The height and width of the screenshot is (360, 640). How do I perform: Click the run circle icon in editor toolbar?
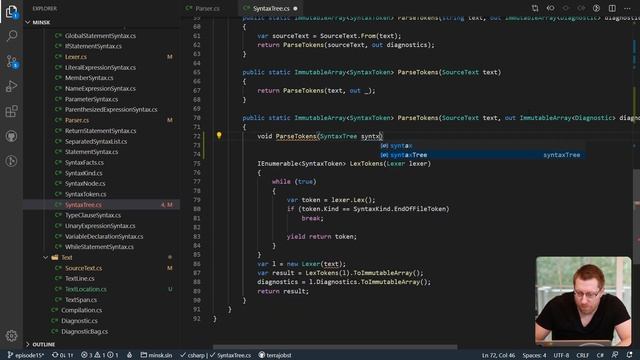(x=596, y=8)
